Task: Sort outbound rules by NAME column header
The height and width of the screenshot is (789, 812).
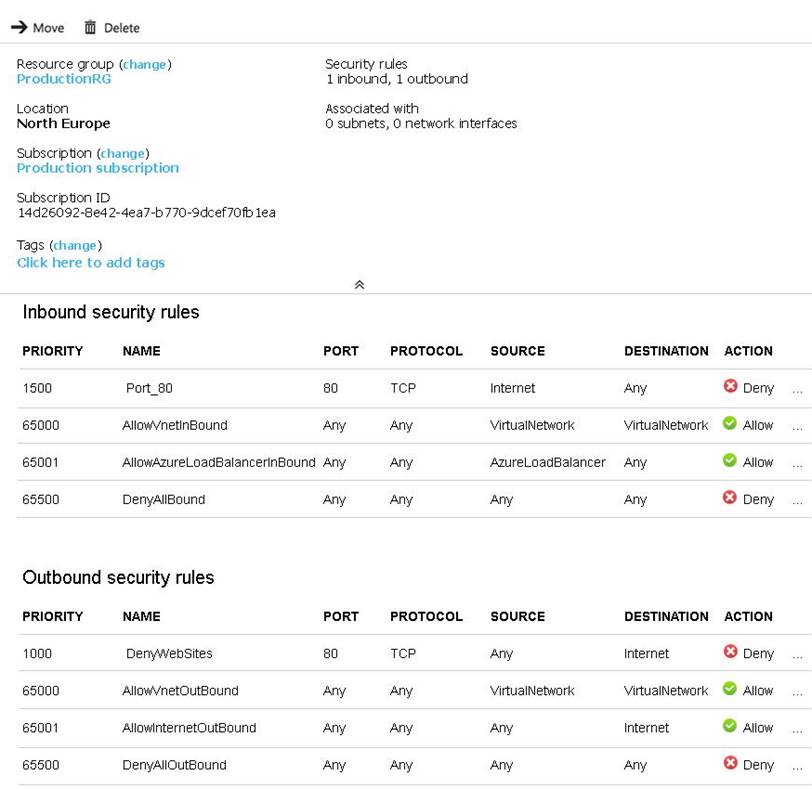Action: pos(141,616)
